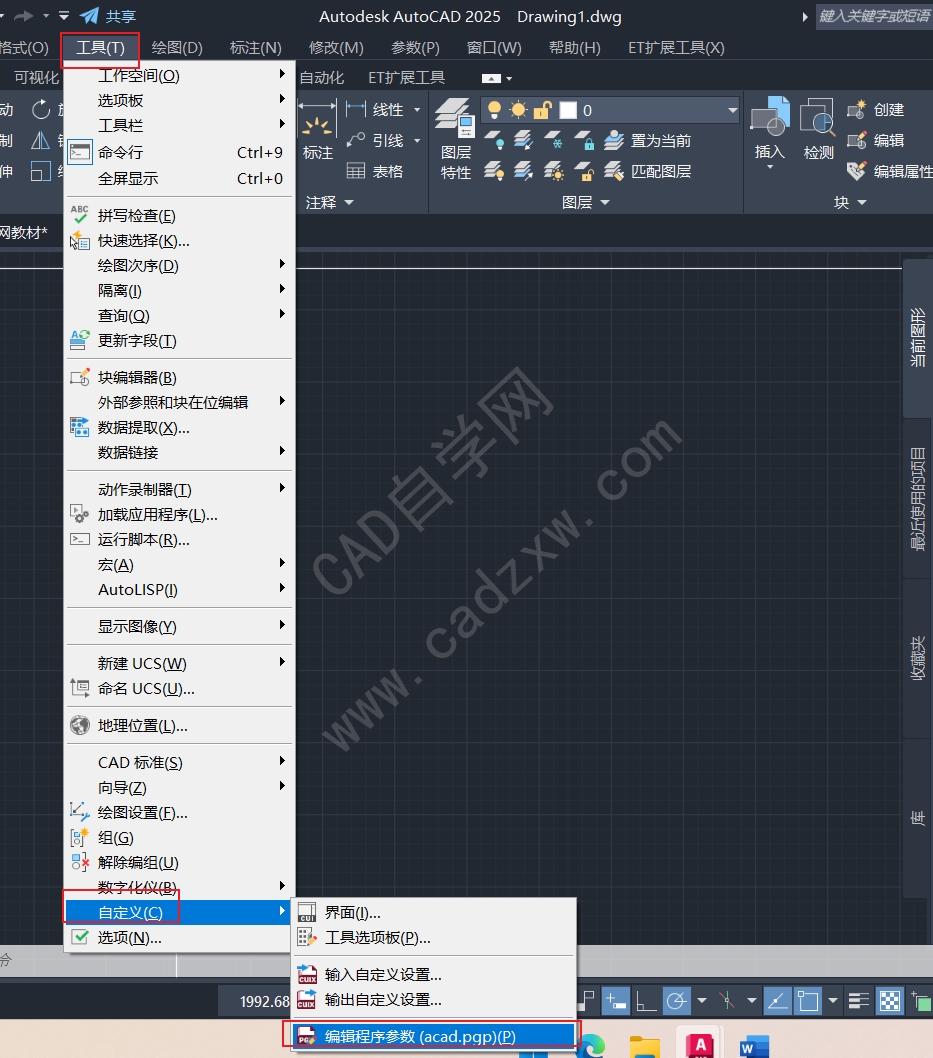
Task: Toggle ortho mode in the status bar
Action: point(646,1001)
